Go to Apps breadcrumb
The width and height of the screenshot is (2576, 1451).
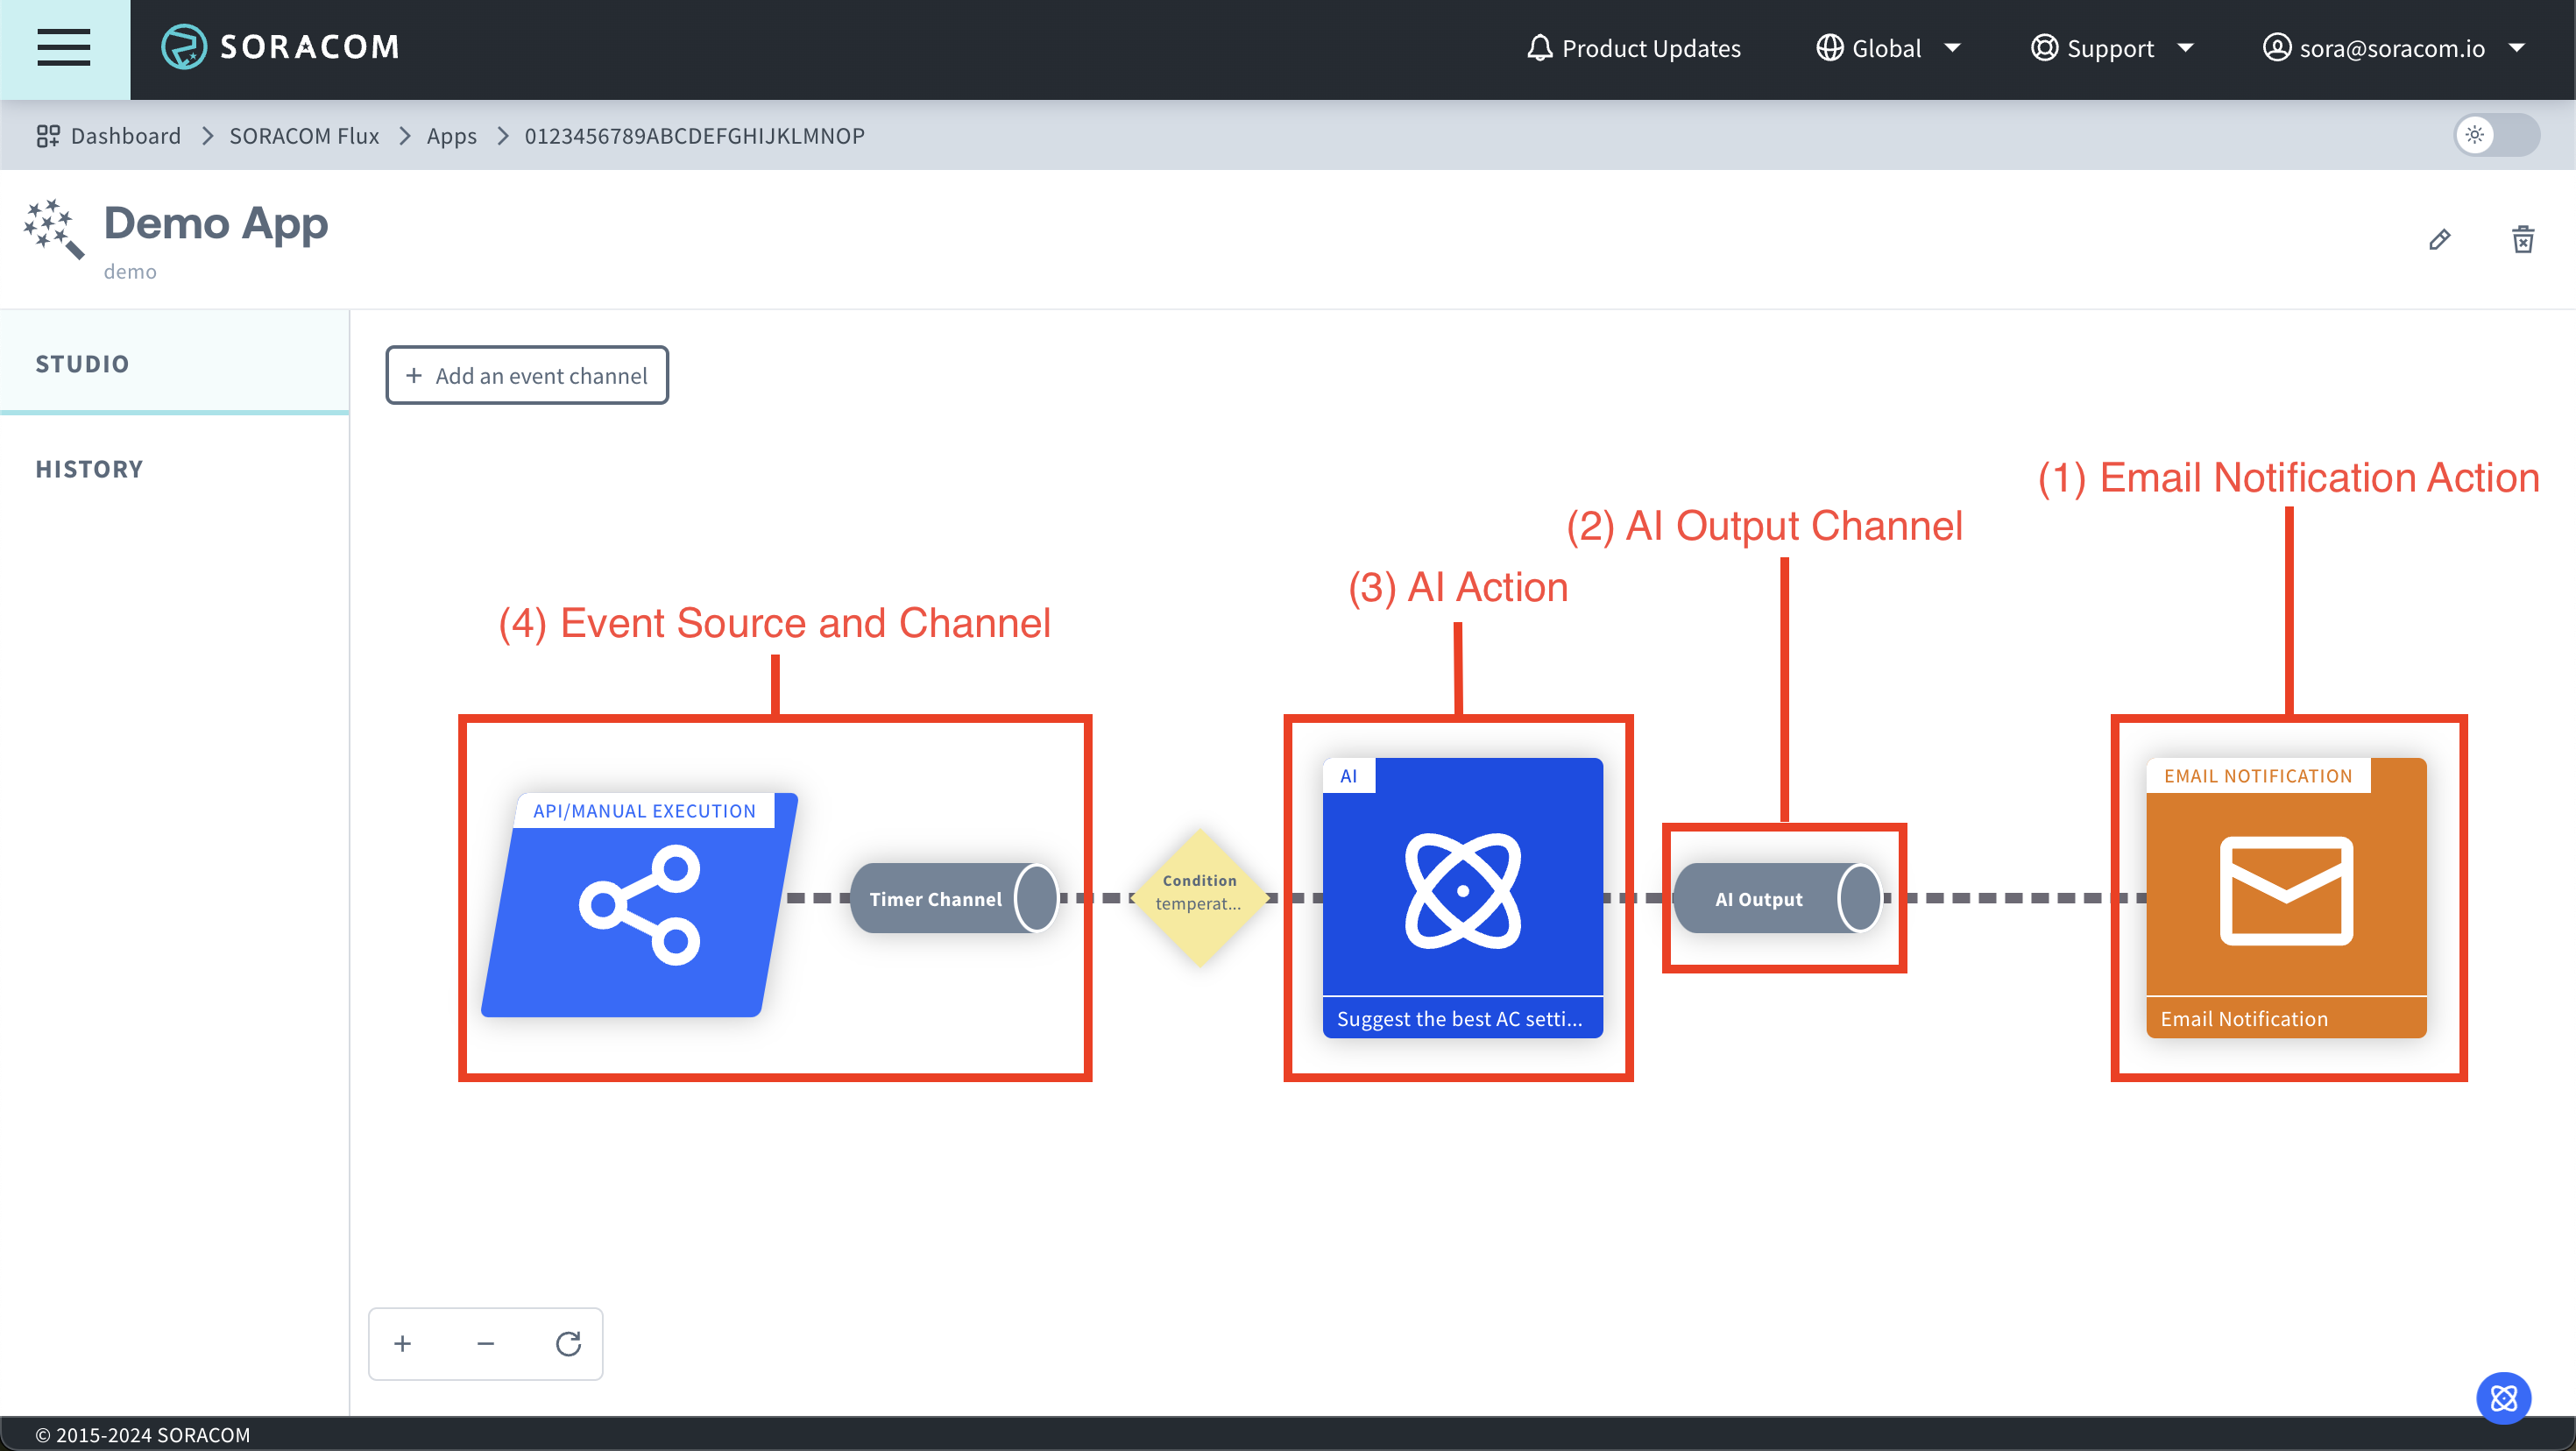pos(452,135)
